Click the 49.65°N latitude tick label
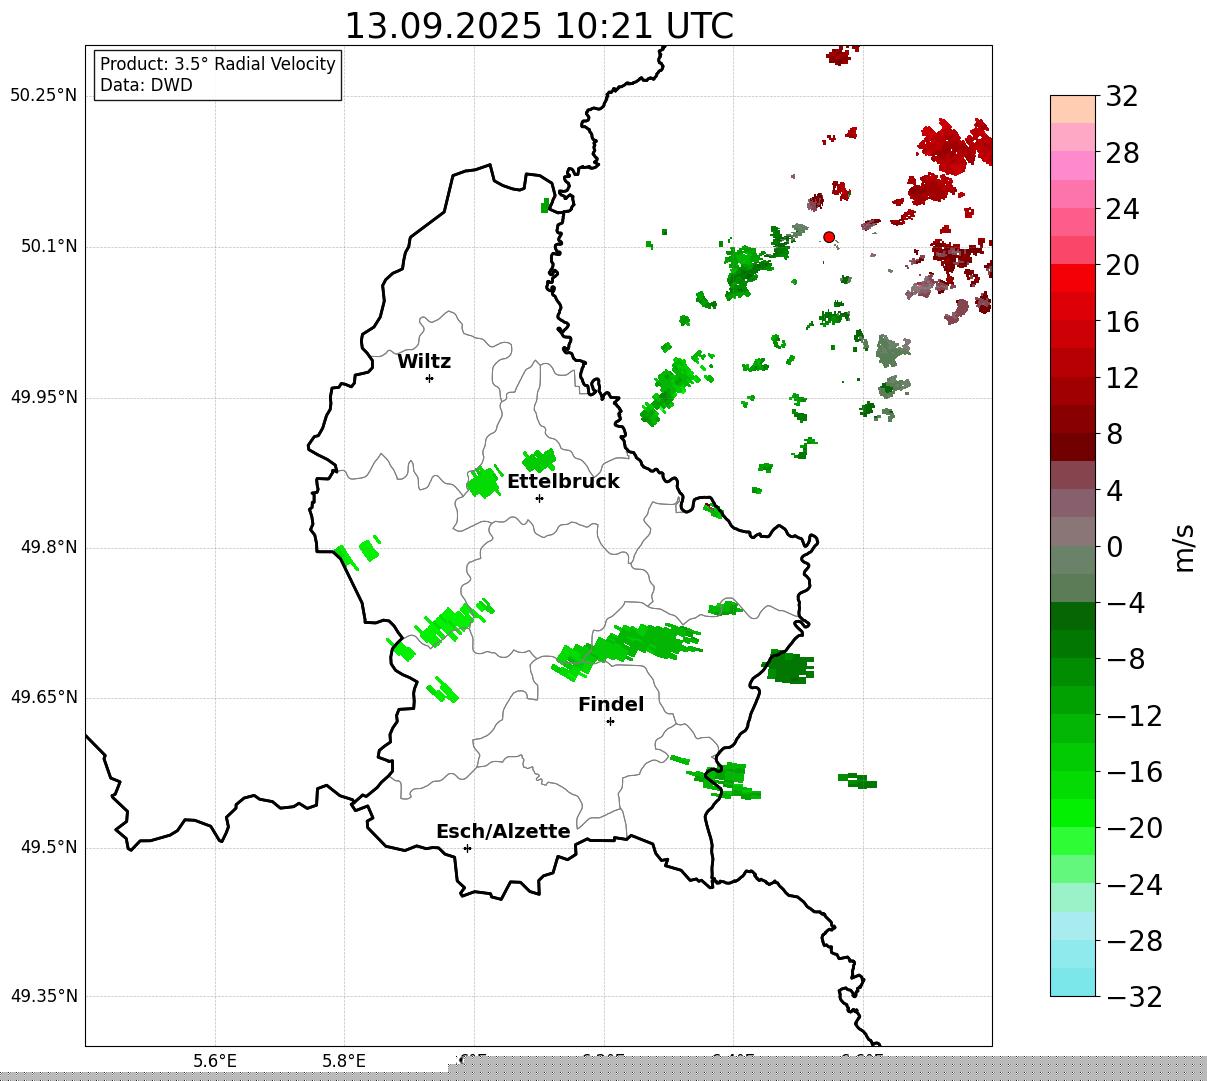The height and width of the screenshot is (1081, 1207). 44,697
